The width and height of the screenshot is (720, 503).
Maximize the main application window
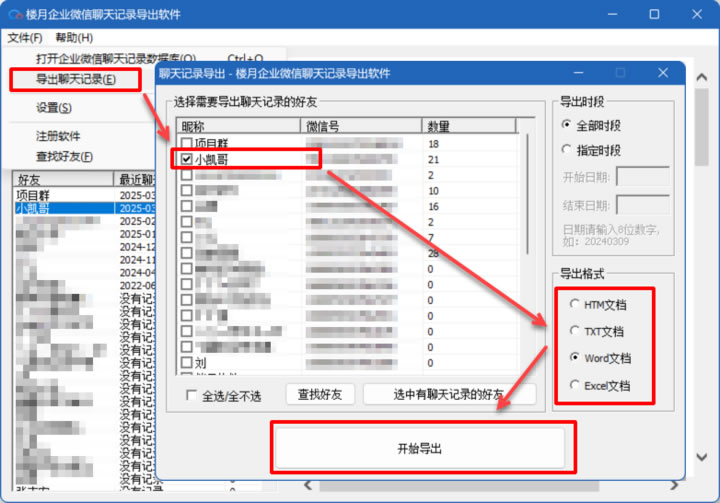click(654, 14)
